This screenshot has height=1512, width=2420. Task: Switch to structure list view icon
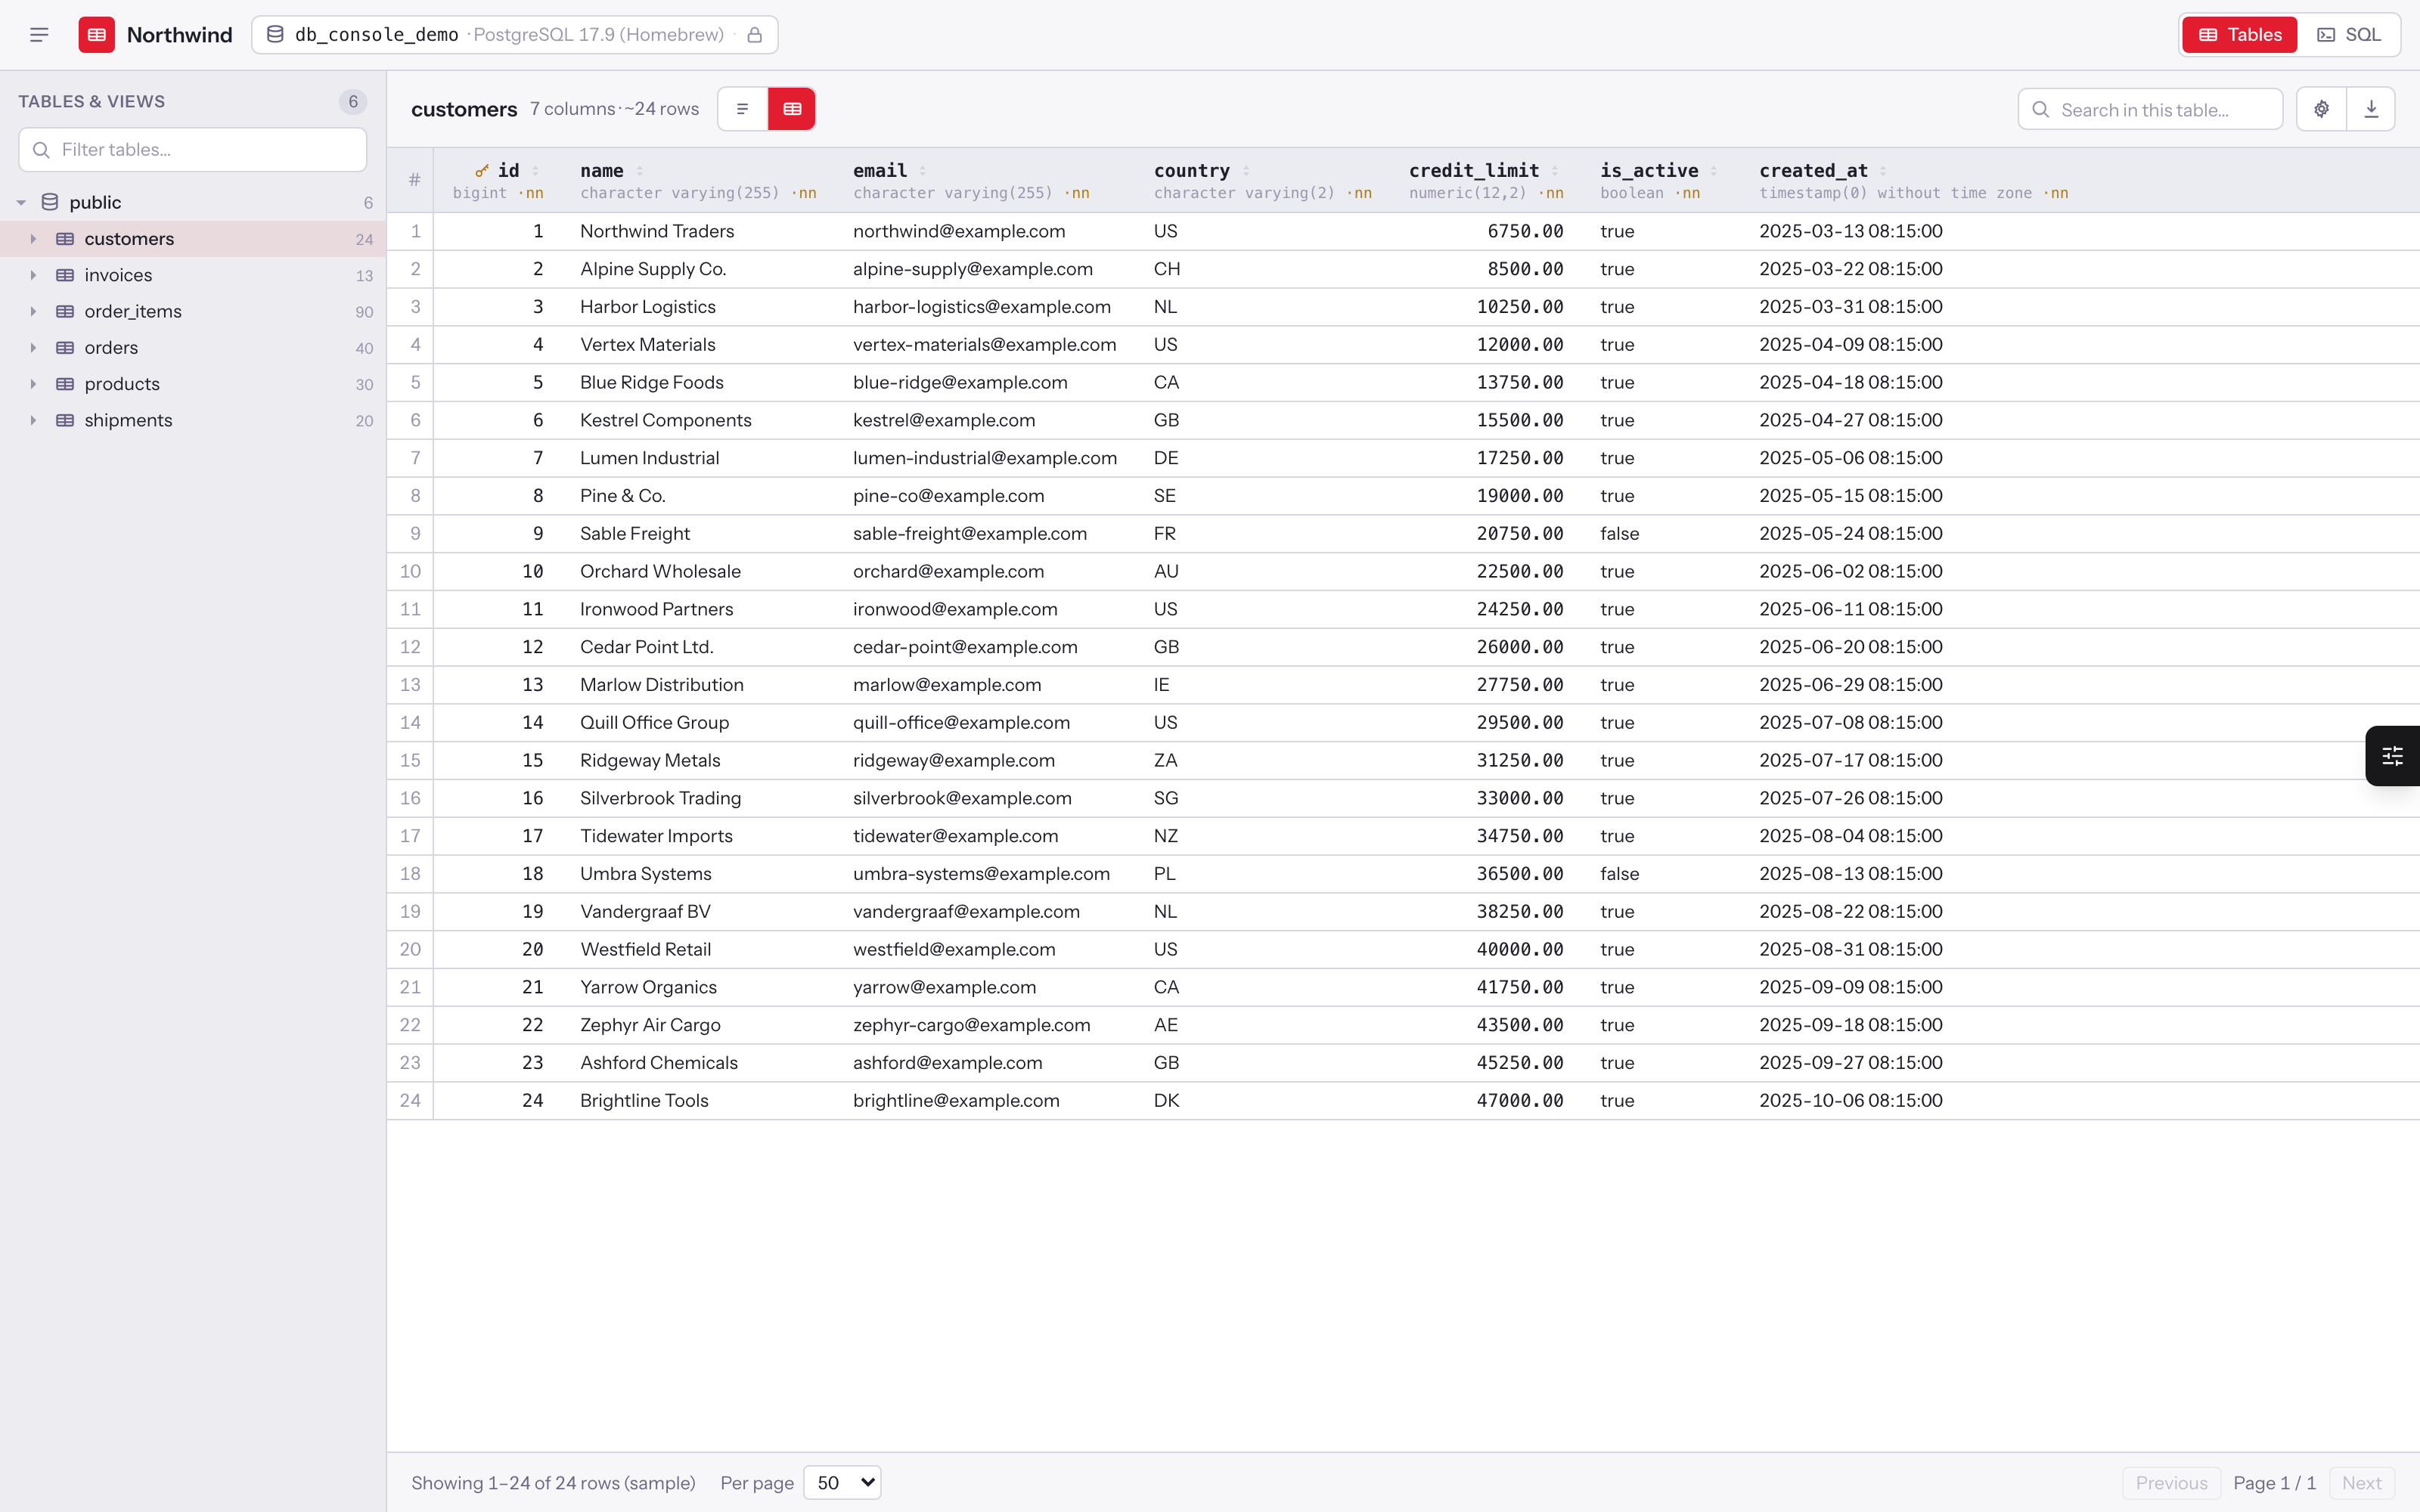(x=743, y=109)
